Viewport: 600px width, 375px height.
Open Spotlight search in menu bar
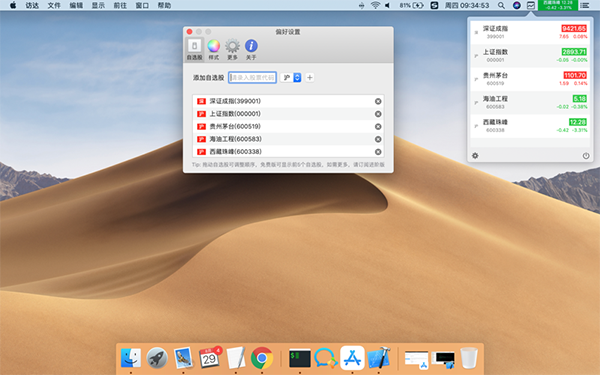point(501,5)
